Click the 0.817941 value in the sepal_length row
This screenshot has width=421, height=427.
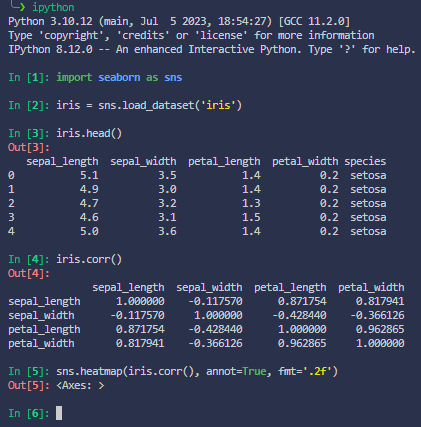click(380, 301)
